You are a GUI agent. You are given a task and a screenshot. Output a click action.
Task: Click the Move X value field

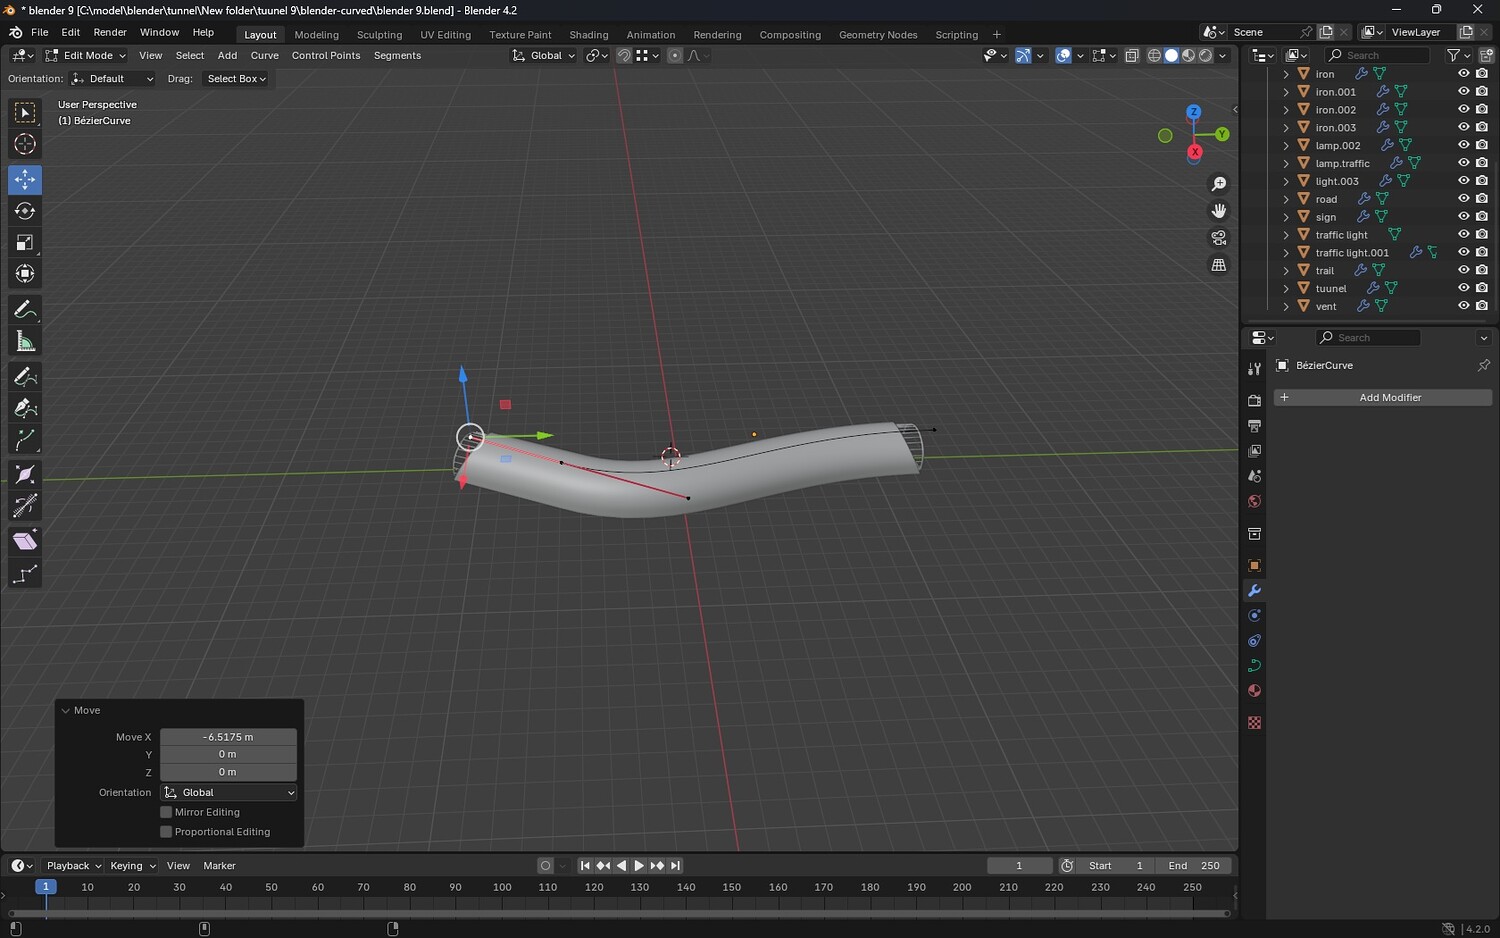click(228, 737)
